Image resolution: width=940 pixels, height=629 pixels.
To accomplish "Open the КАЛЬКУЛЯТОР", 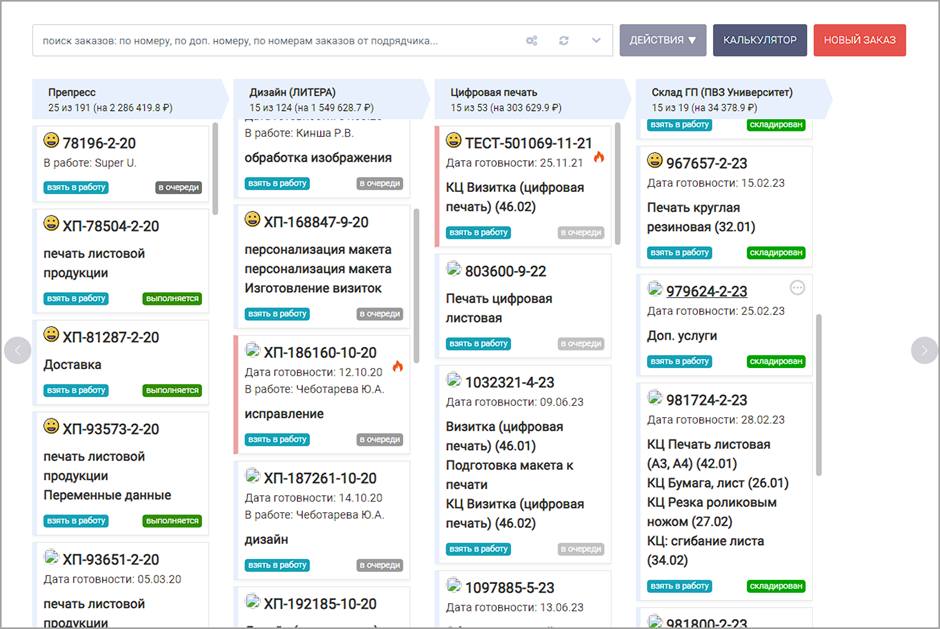I will pos(760,40).
